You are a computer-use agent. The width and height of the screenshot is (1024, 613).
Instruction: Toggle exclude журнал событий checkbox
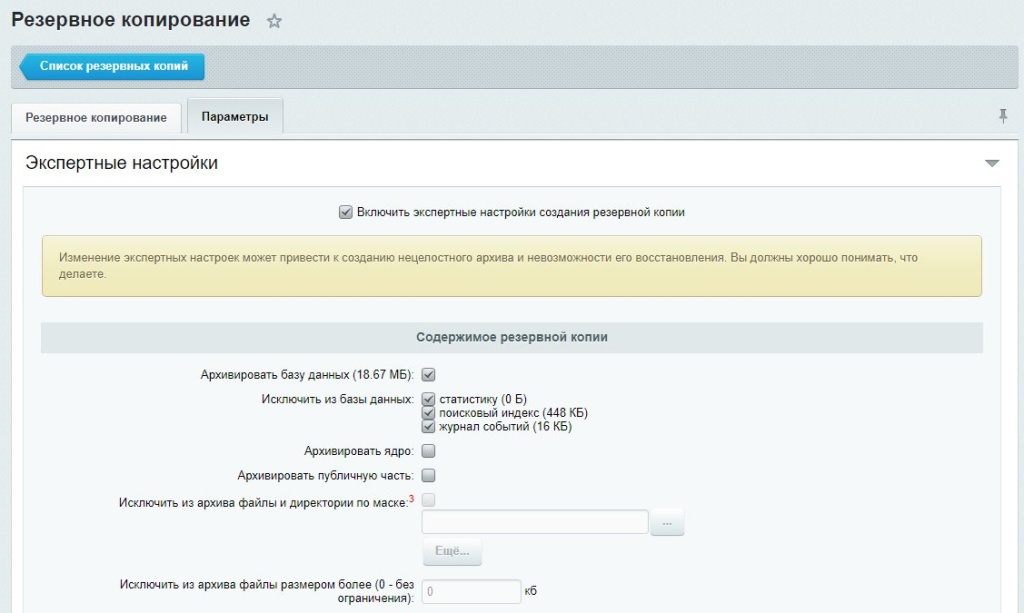pos(428,426)
